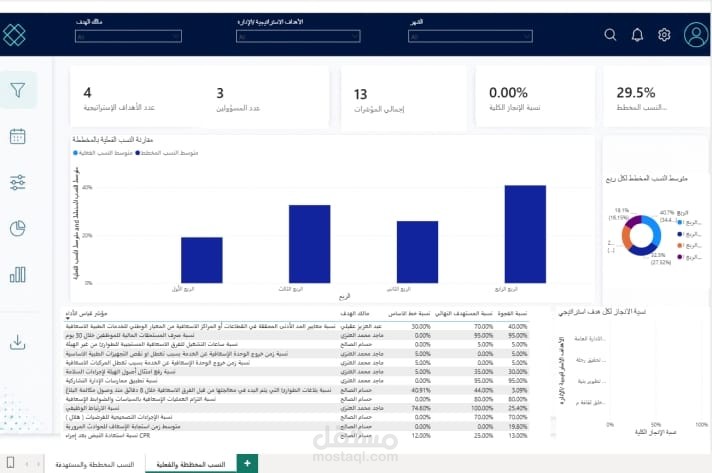The height and width of the screenshot is (473, 712).
Task: Click the dark blue متوسط النسب المخطط legend dot
Action: tap(138, 153)
